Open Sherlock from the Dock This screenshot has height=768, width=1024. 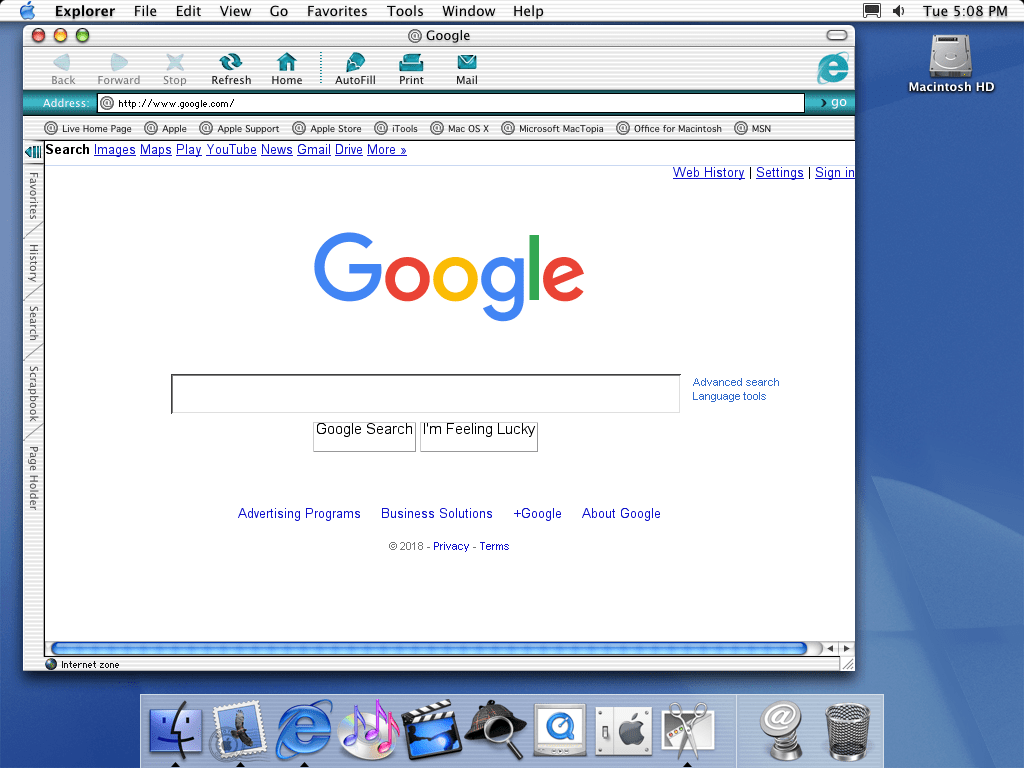tap(496, 730)
